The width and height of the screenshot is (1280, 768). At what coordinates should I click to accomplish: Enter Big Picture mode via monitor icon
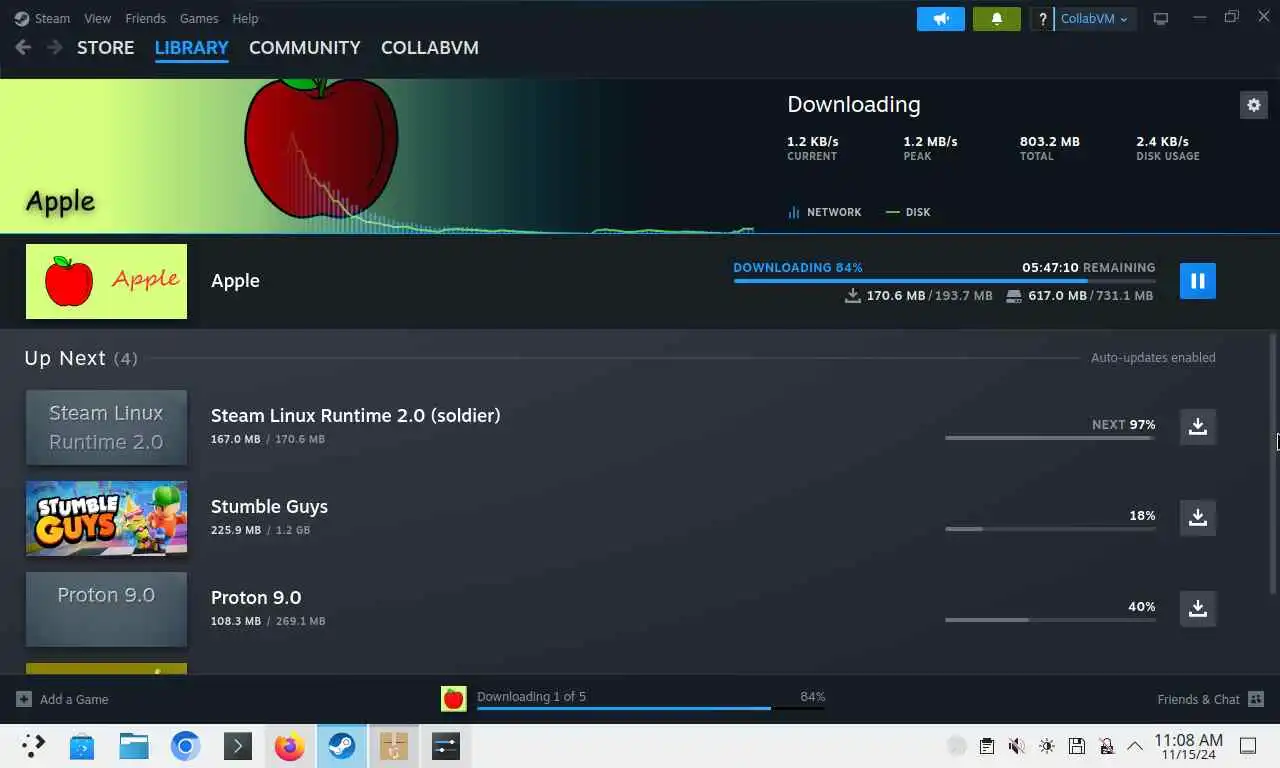1161,19
